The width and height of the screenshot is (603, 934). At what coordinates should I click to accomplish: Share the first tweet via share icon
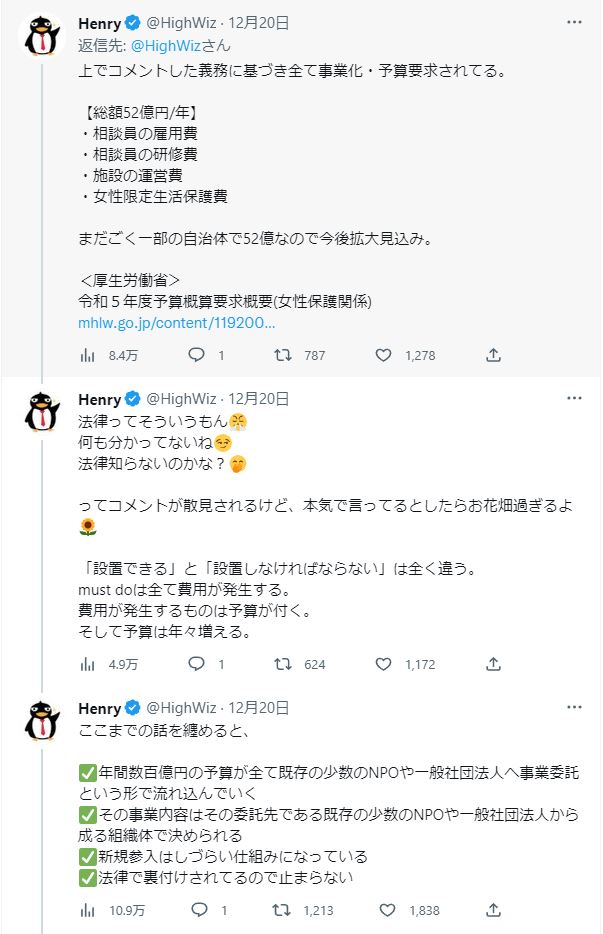tap(493, 354)
